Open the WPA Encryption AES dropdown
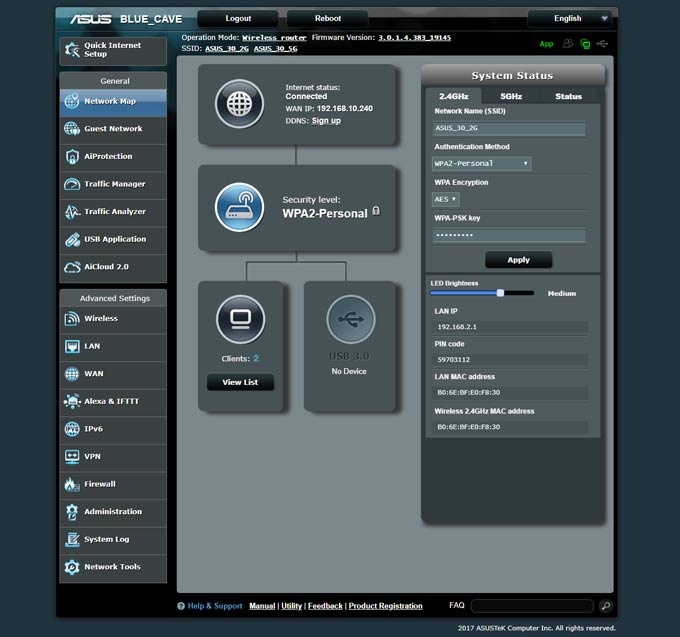This screenshot has height=637, width=680. [x=445, y=199]
